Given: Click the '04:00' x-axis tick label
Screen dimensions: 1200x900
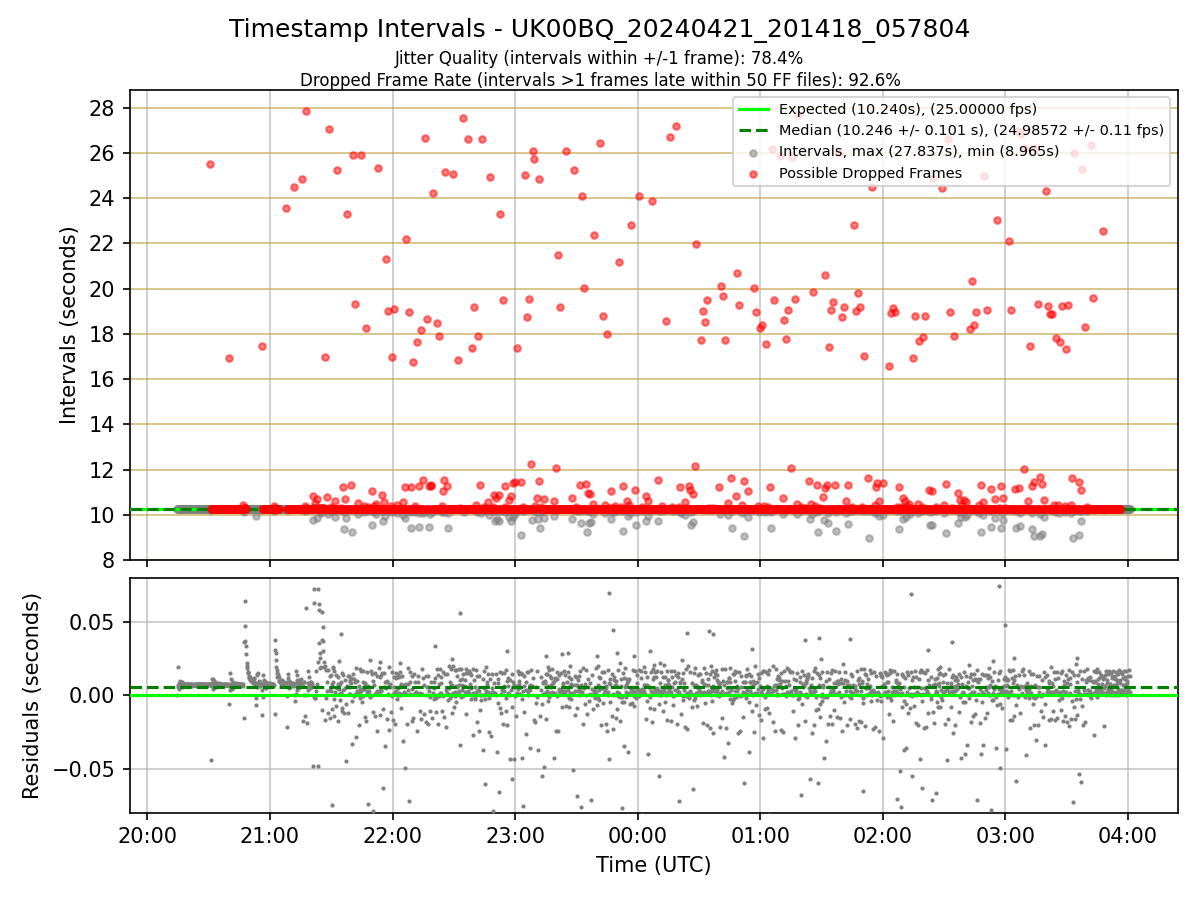Looking at the screenshot, I should pos(1128,836).
